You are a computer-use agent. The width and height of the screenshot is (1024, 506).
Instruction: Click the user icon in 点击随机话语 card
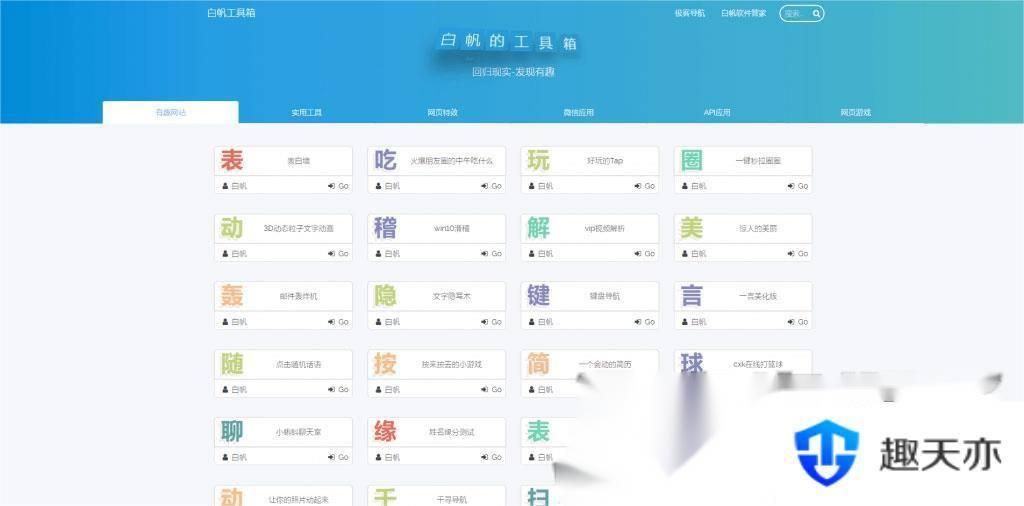(x=225, y=390)
